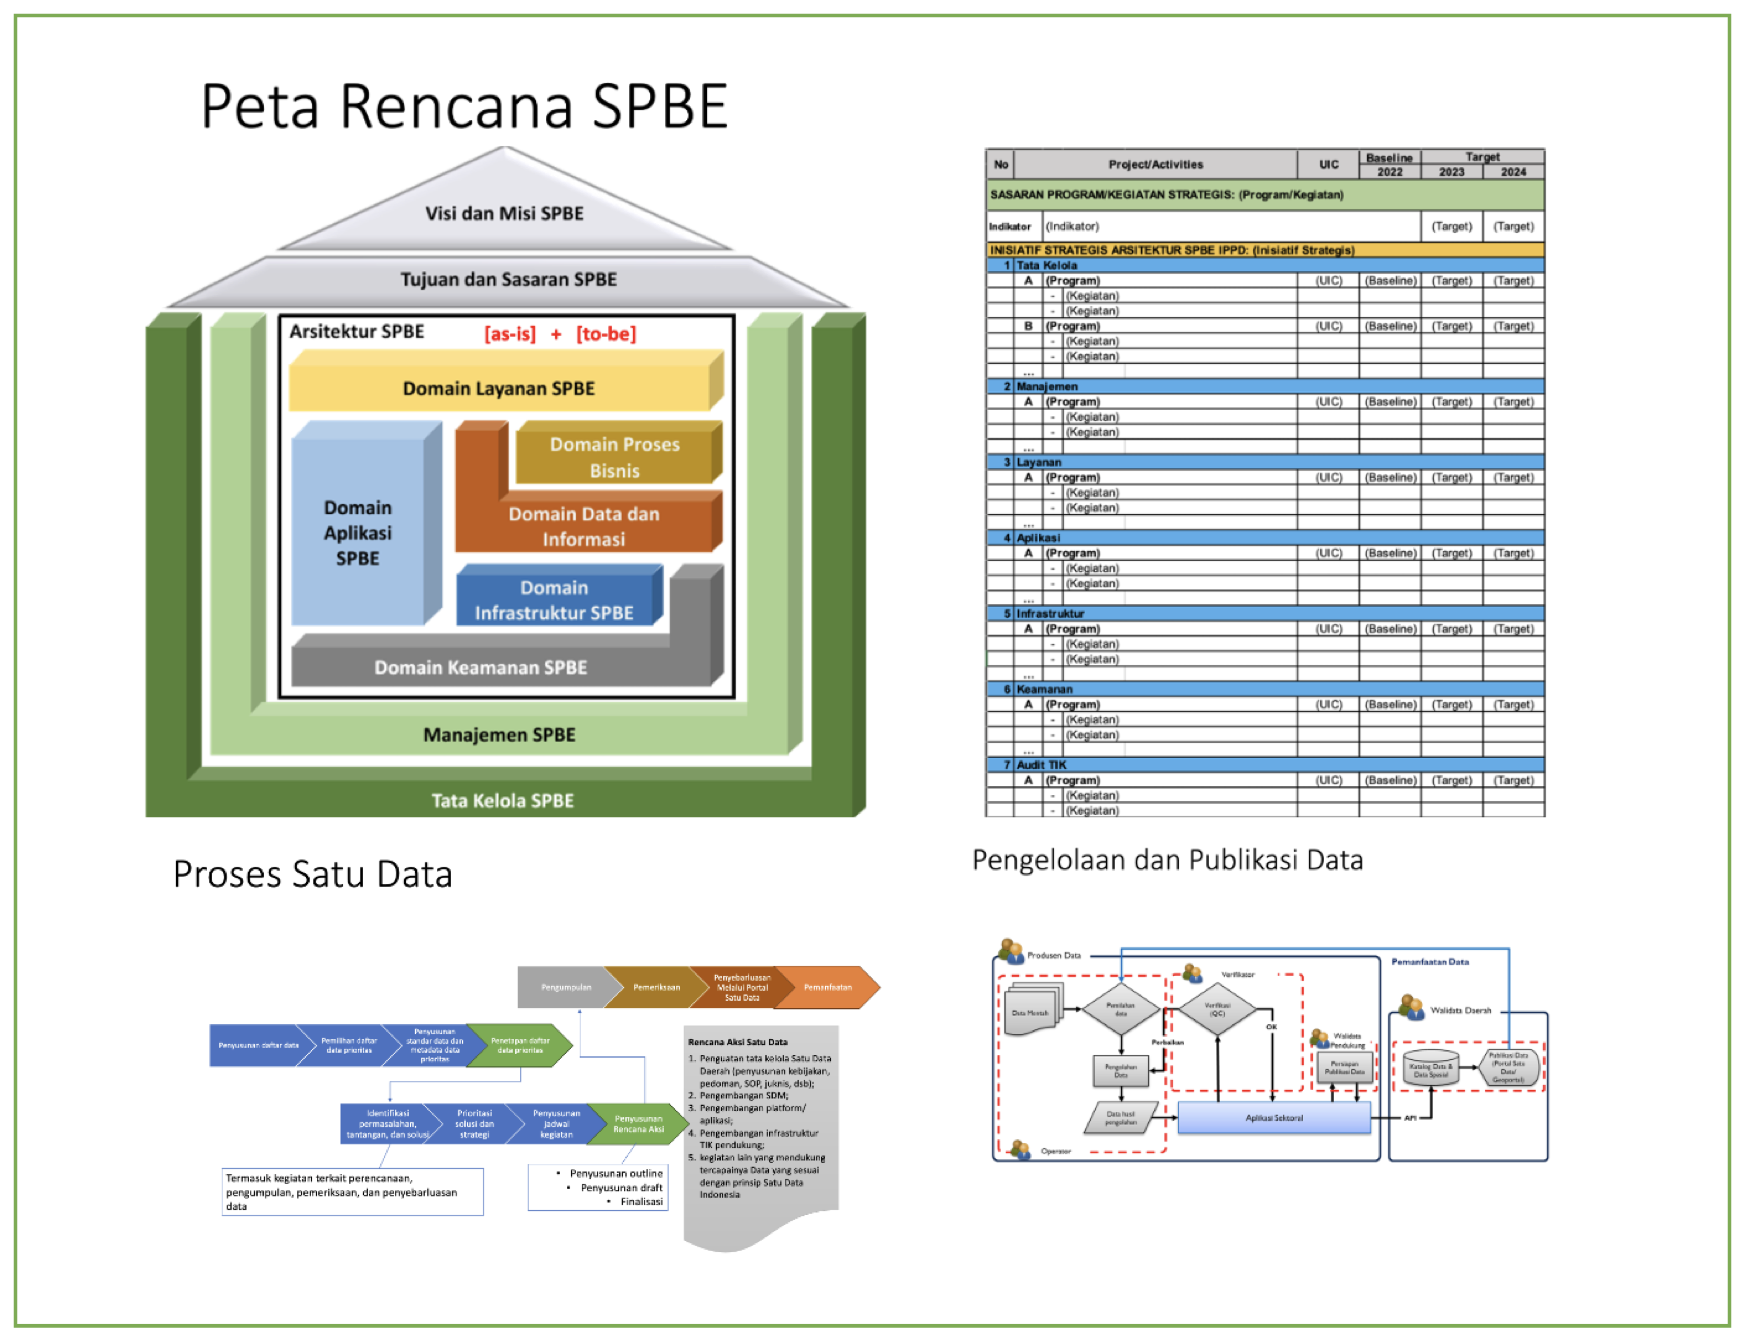Select the Verifikasi (QC) diamond shape
The width and height of the screenshot is (1740, 1340).
[1217, 1010]
